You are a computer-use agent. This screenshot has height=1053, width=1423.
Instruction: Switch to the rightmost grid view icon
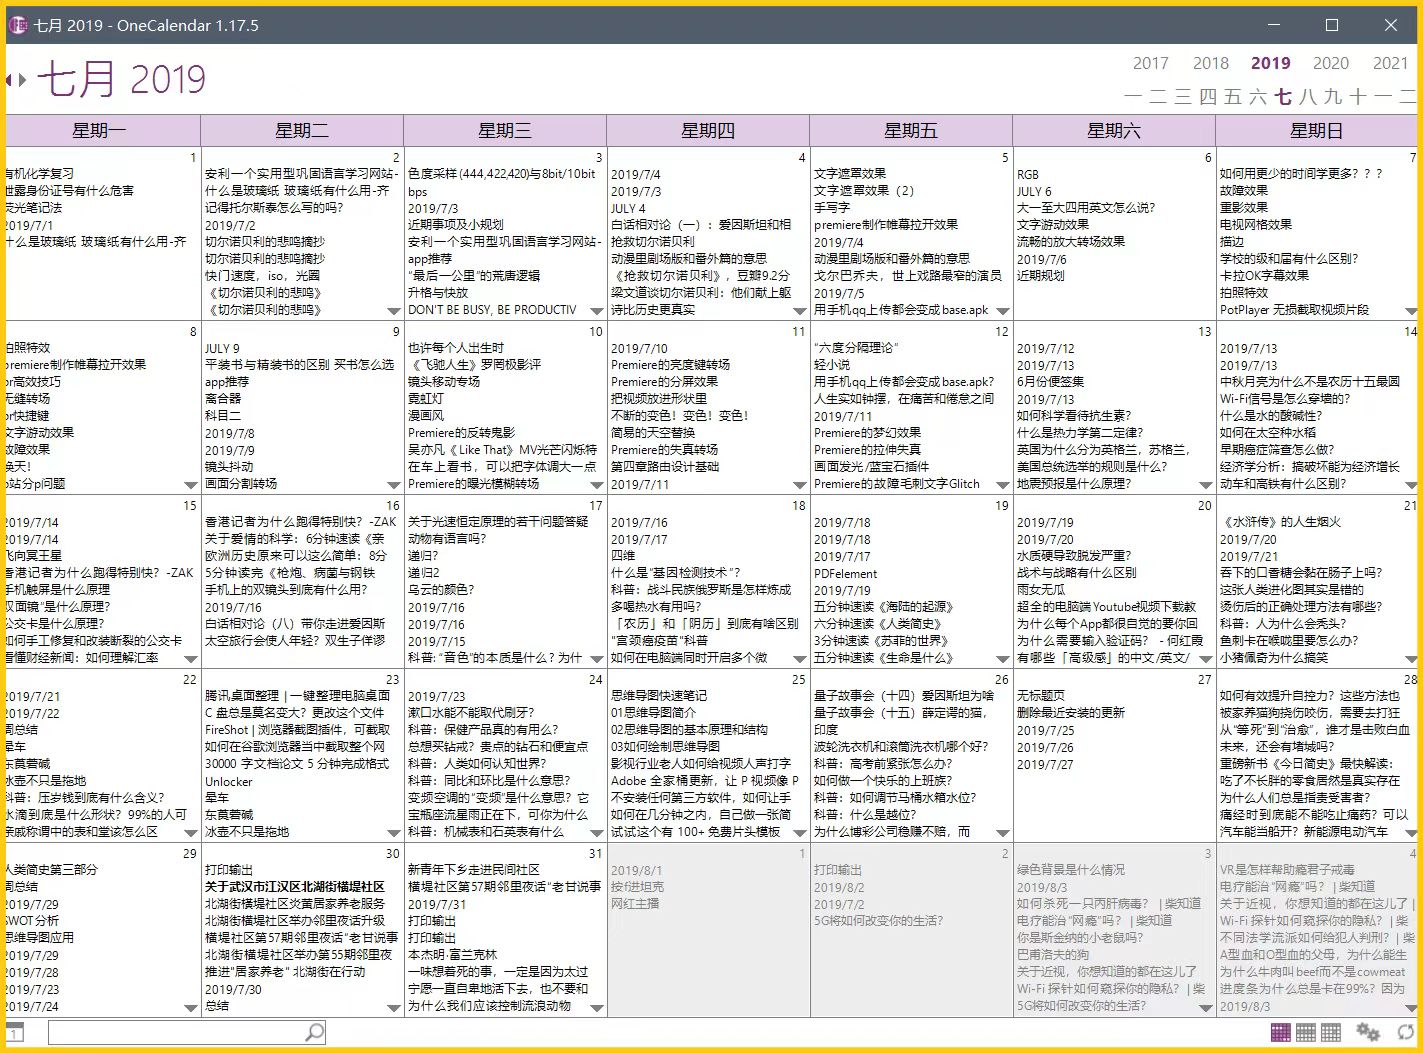[1330, 1032]
